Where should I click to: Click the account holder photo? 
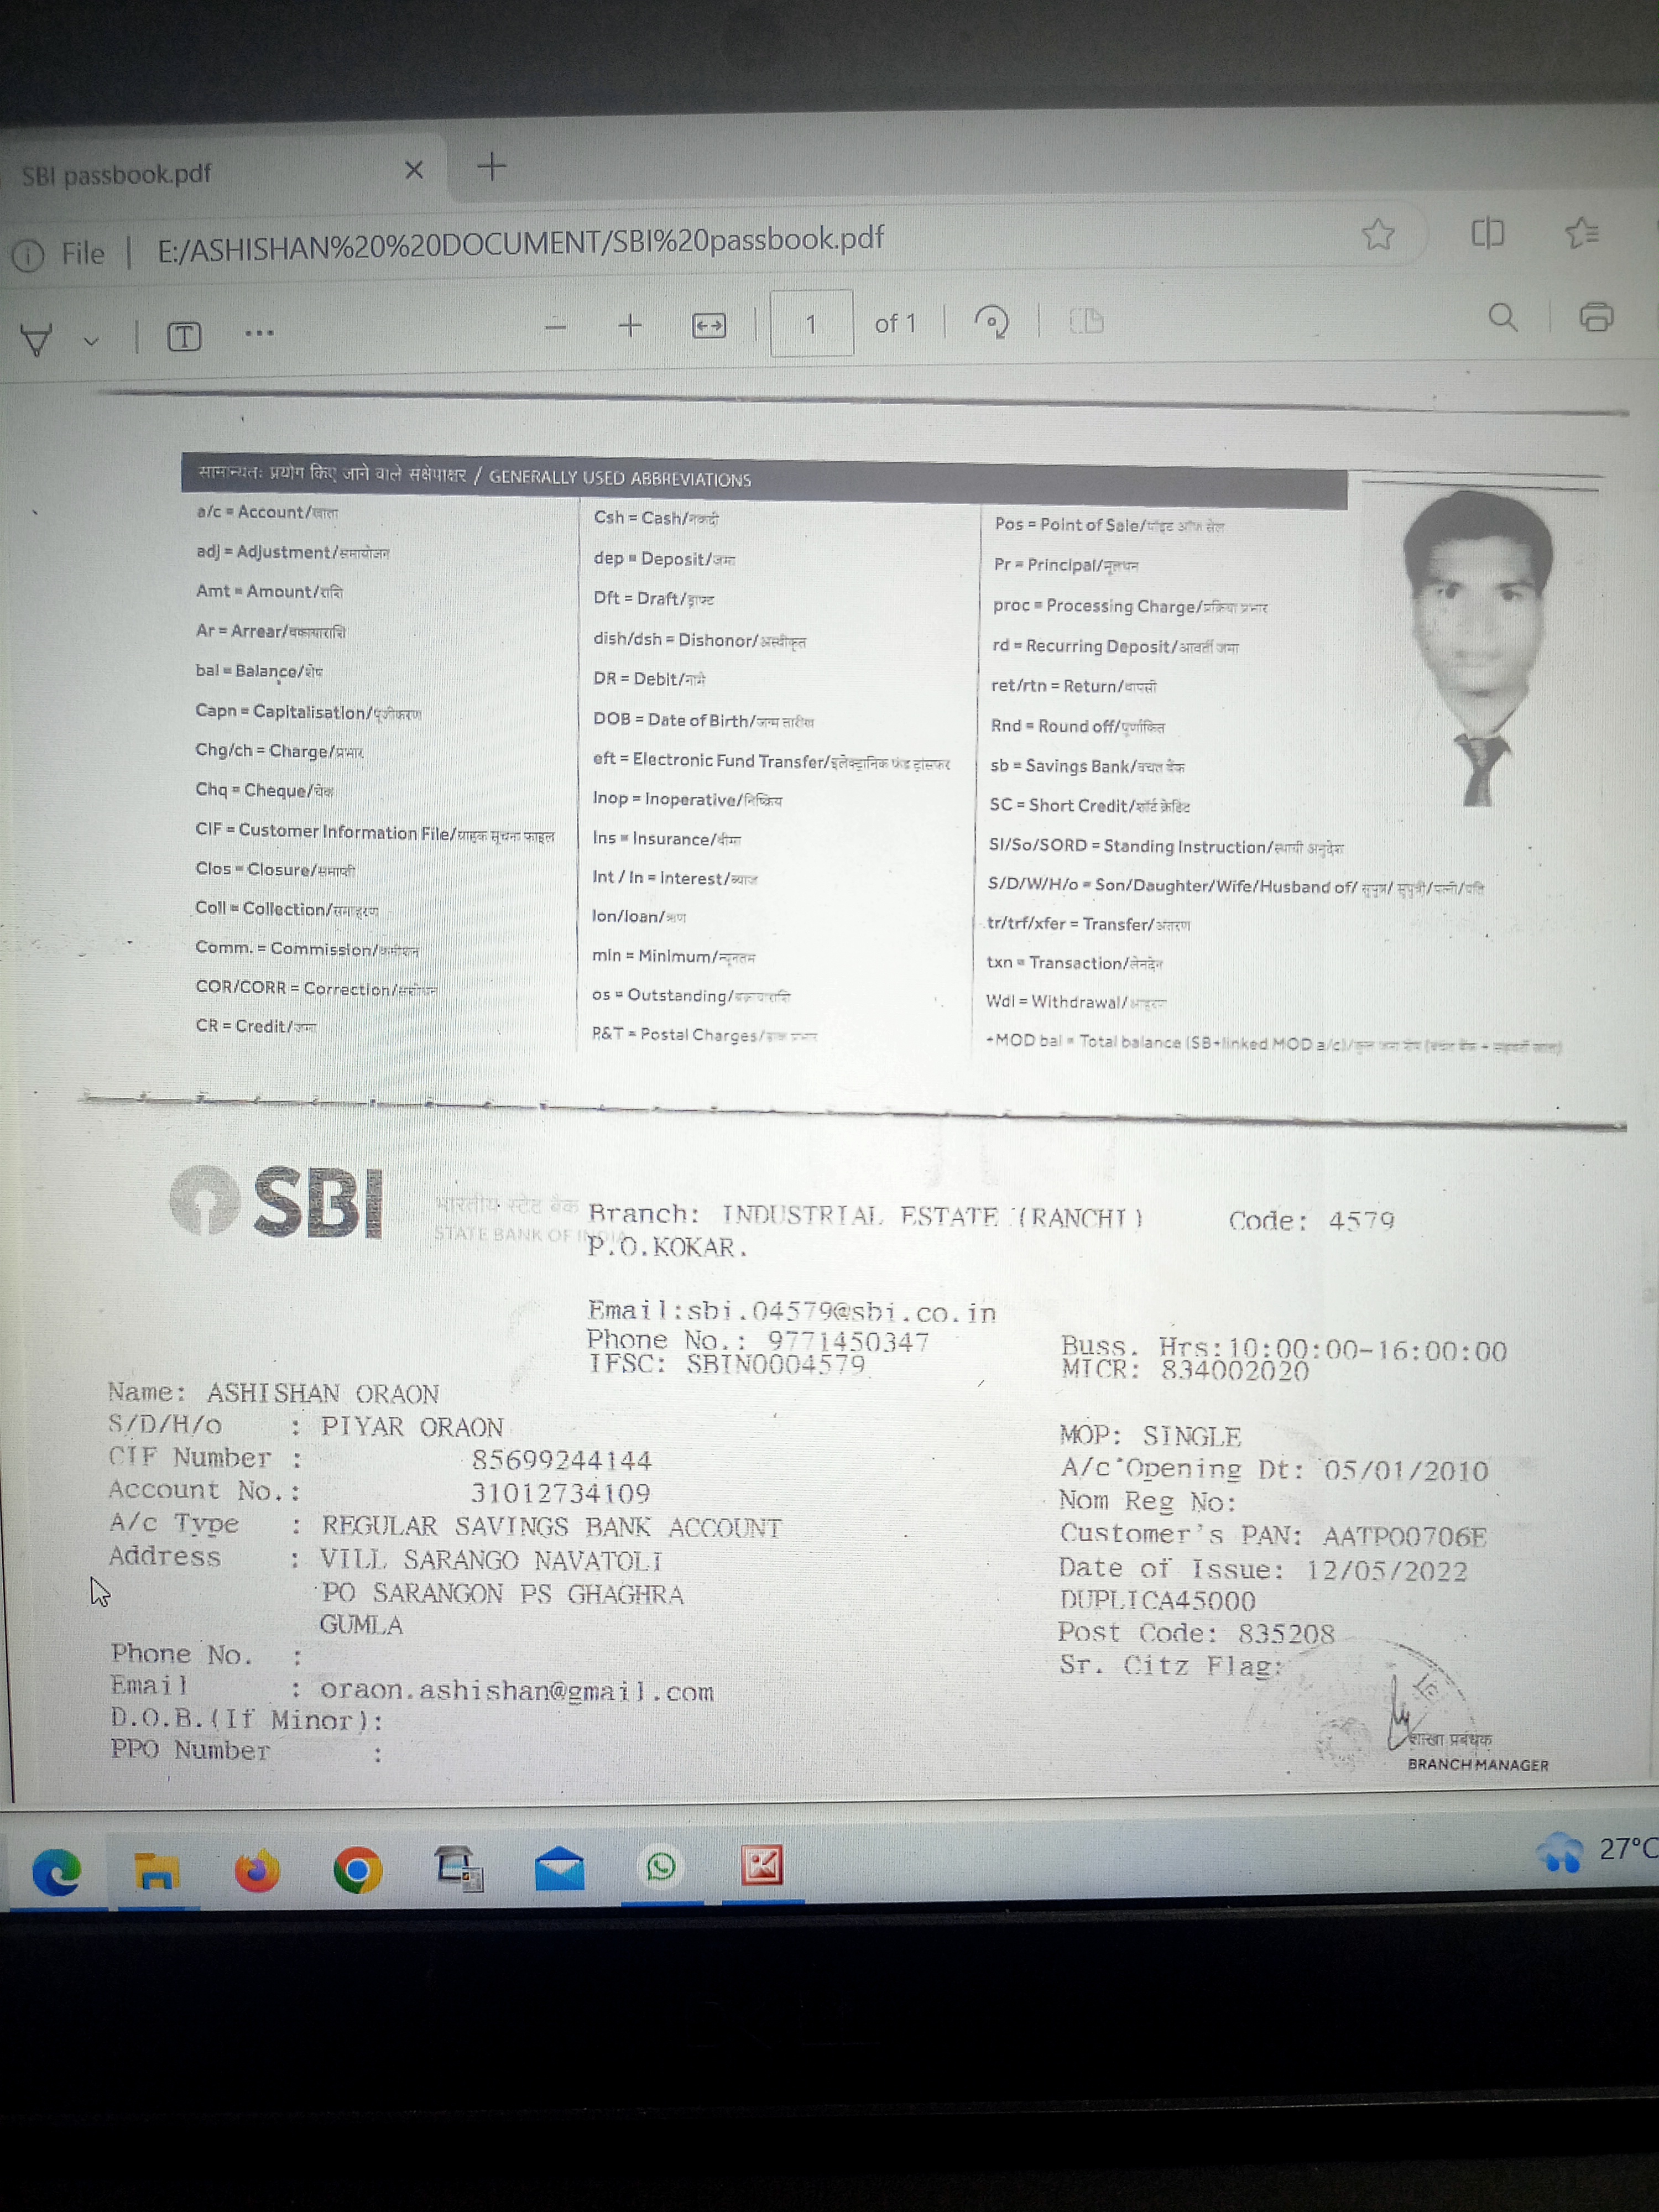tap(1480, 648)
